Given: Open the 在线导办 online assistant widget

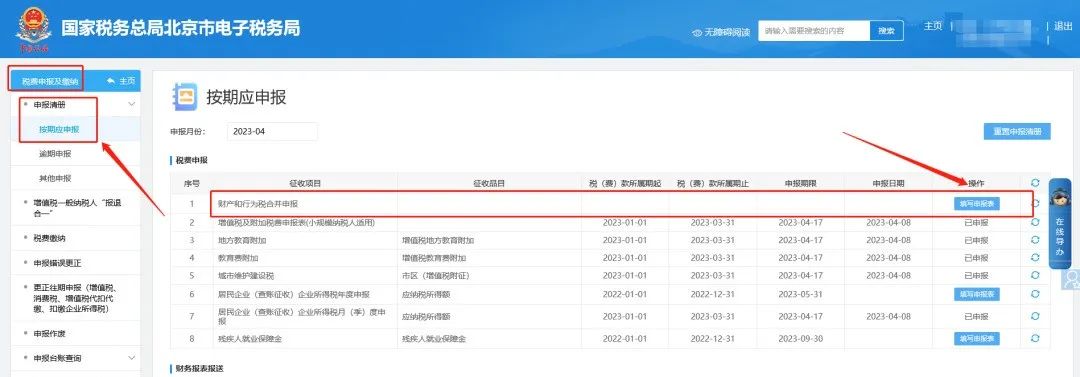Looking at the screenshot, I should click(1059, 224).
